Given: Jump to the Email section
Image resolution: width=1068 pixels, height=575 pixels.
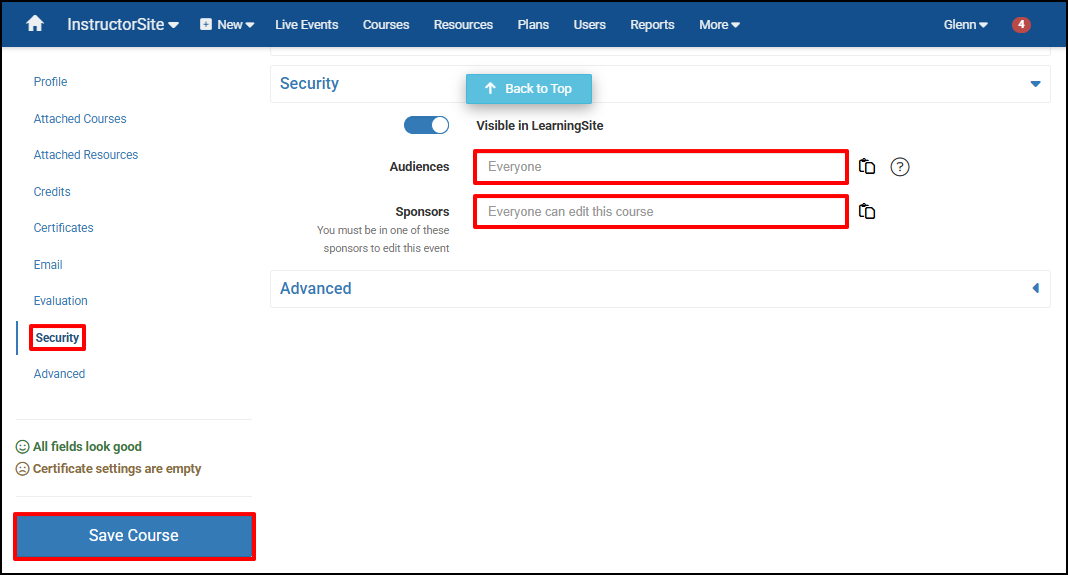Looking at the screenshot, I should [x=48, y=264].
